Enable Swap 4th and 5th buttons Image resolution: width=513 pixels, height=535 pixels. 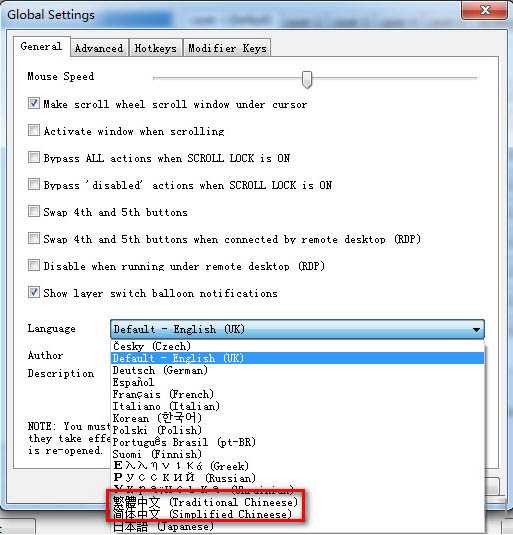coord(33,211)
